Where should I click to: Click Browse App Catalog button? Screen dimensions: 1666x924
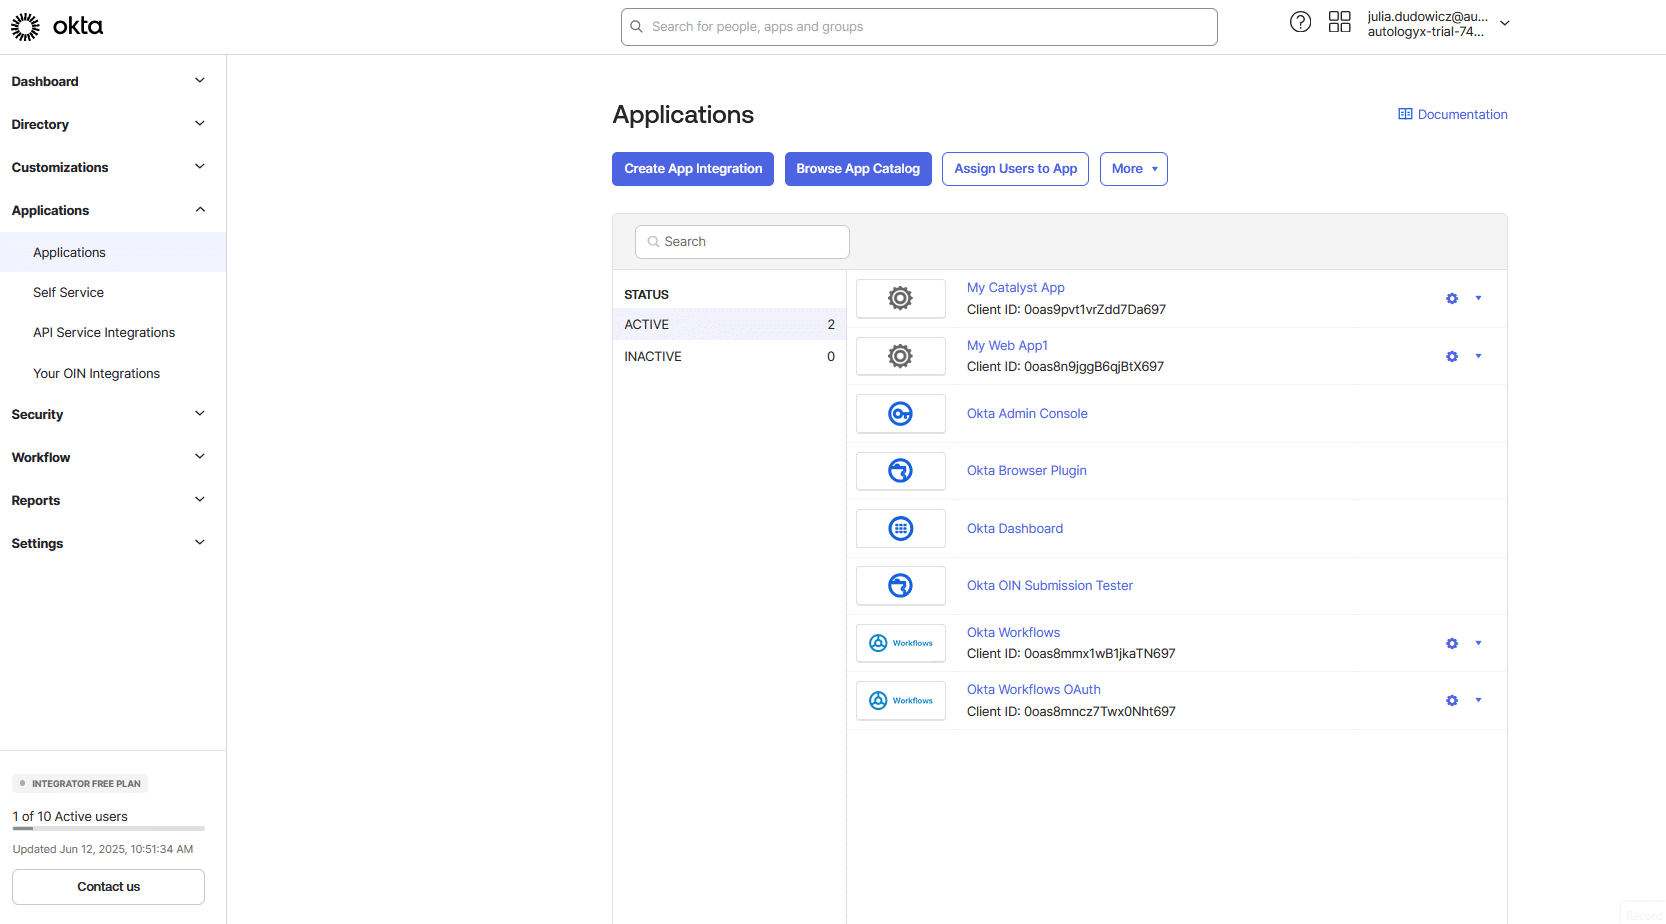click(858, 169)
